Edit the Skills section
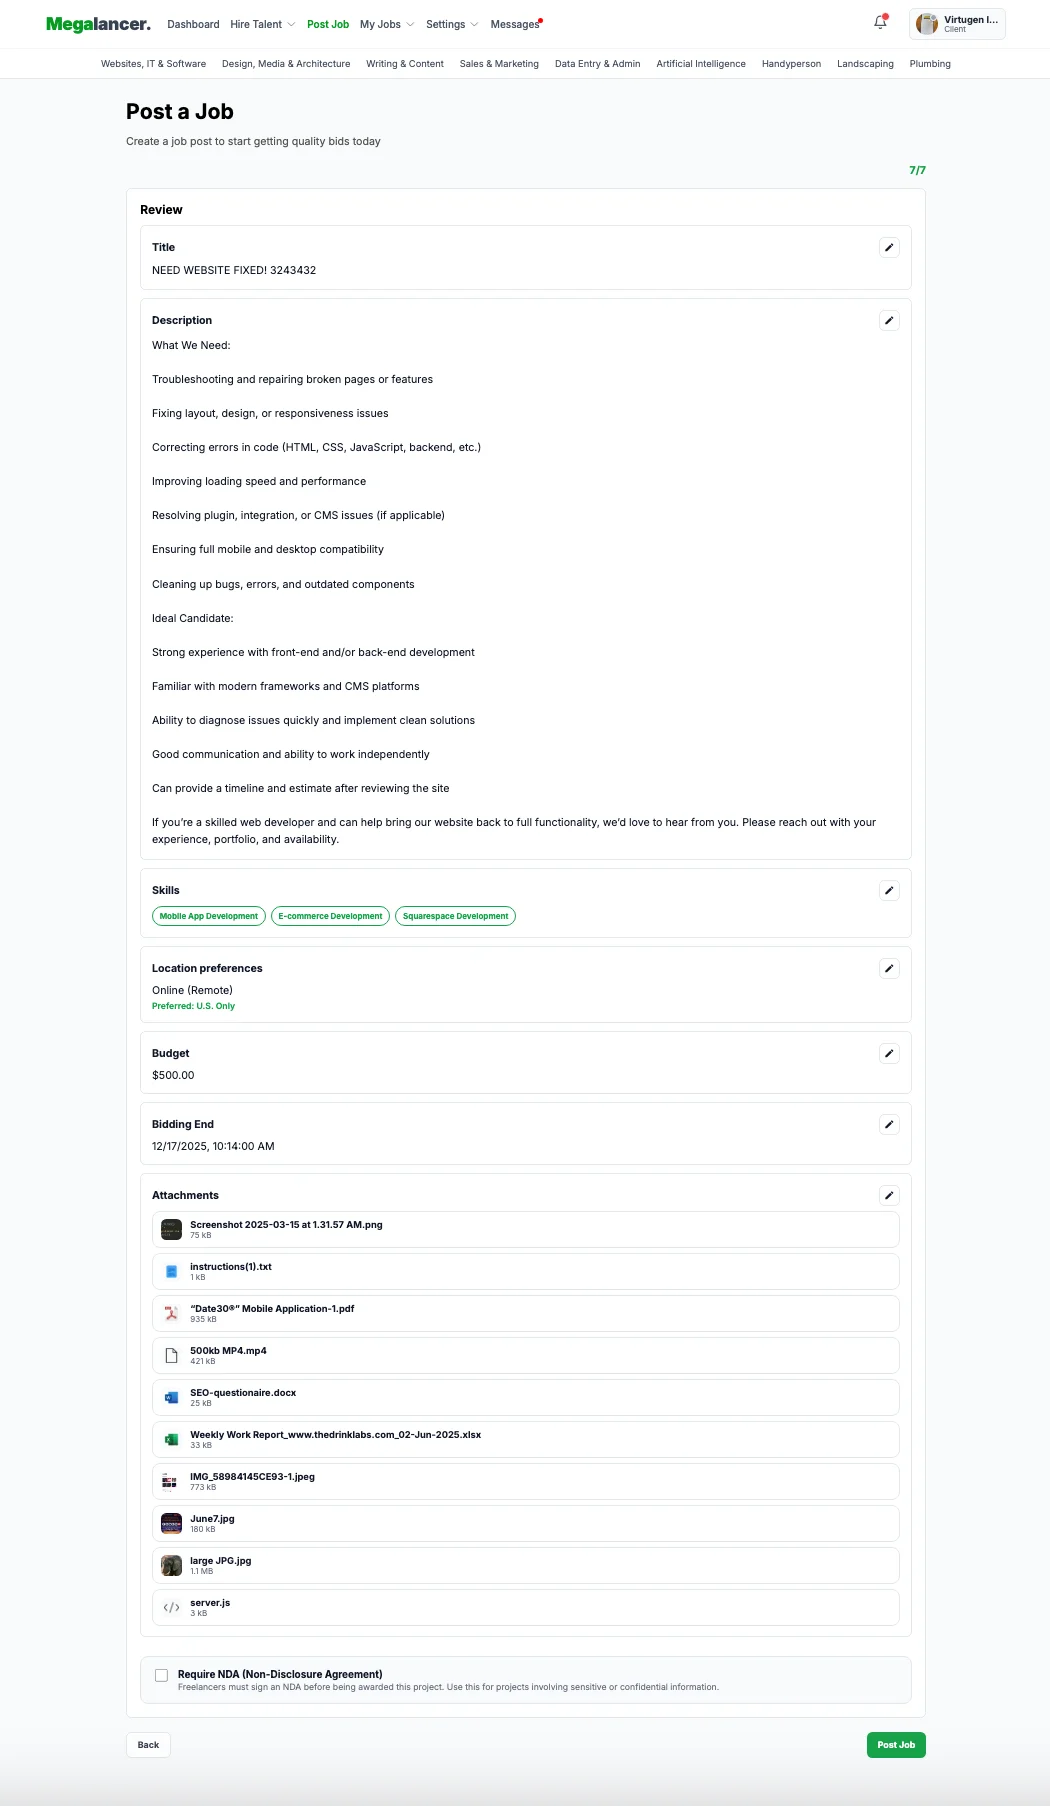Screen dimensions: 1050x1806 point(889,891)
